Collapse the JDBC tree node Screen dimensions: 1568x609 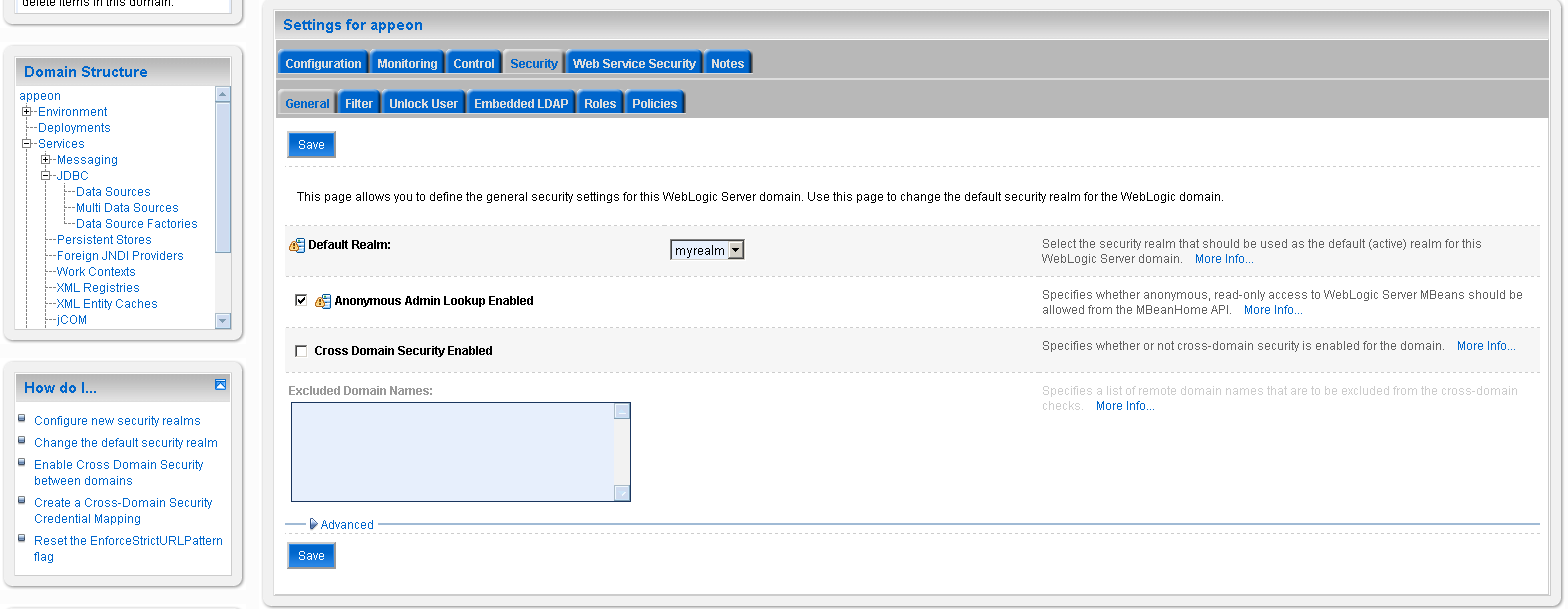click(46, 176)
